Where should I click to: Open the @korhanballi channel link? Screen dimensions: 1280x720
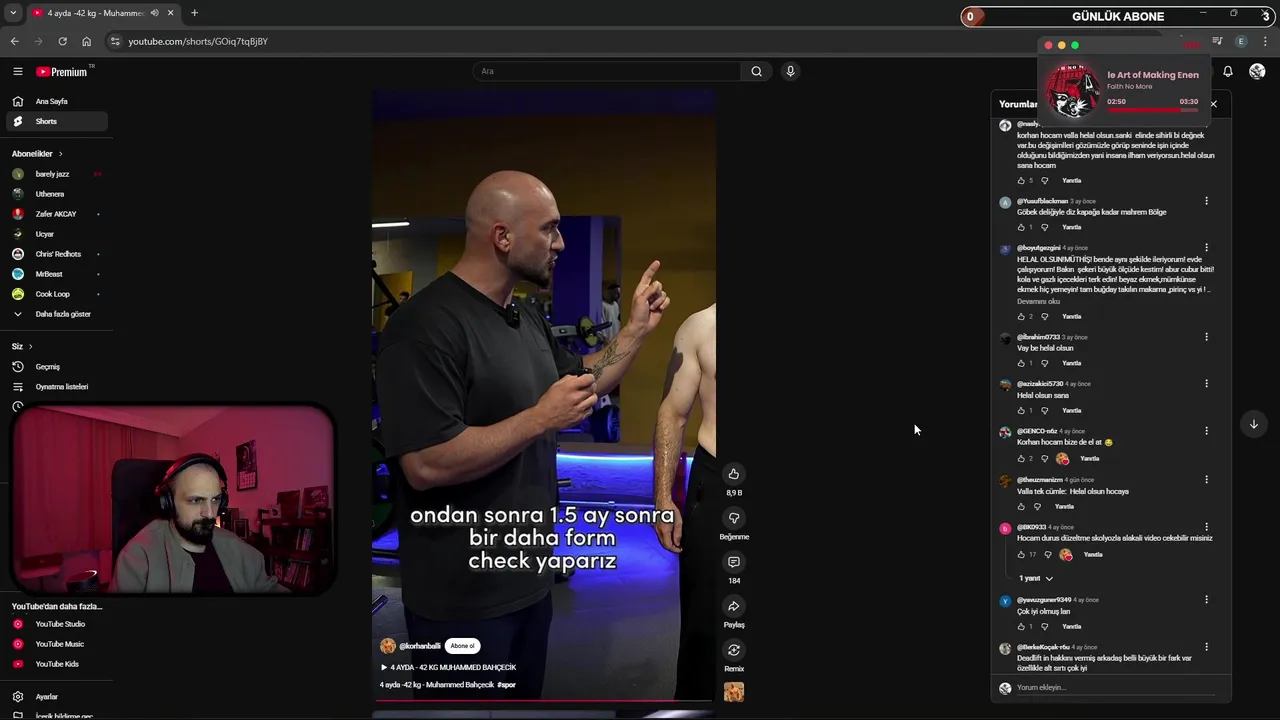[x=419, y=646]
